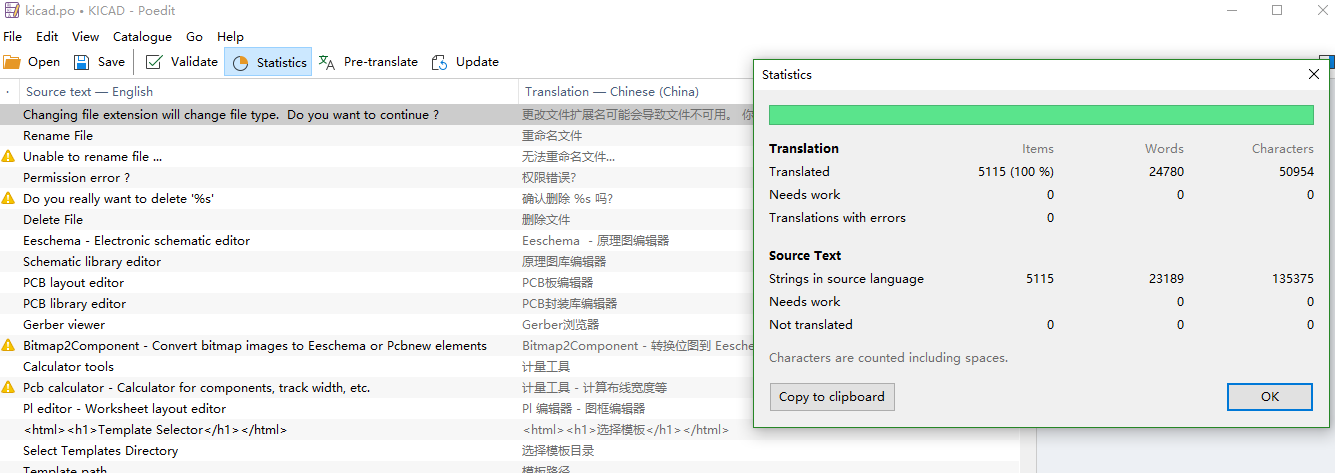Open the File menu
1335x473 pixels.
12,37
